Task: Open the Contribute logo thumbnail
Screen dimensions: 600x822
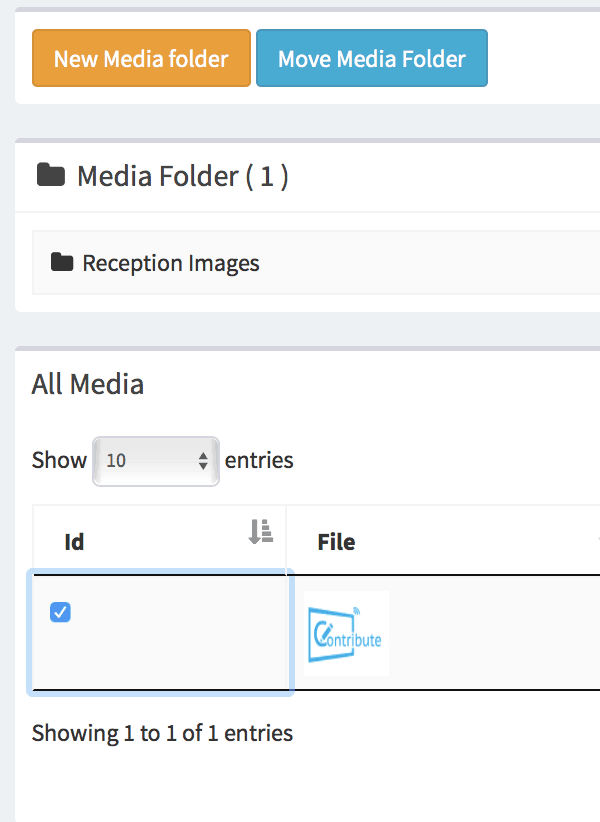Action: (346, 633)
